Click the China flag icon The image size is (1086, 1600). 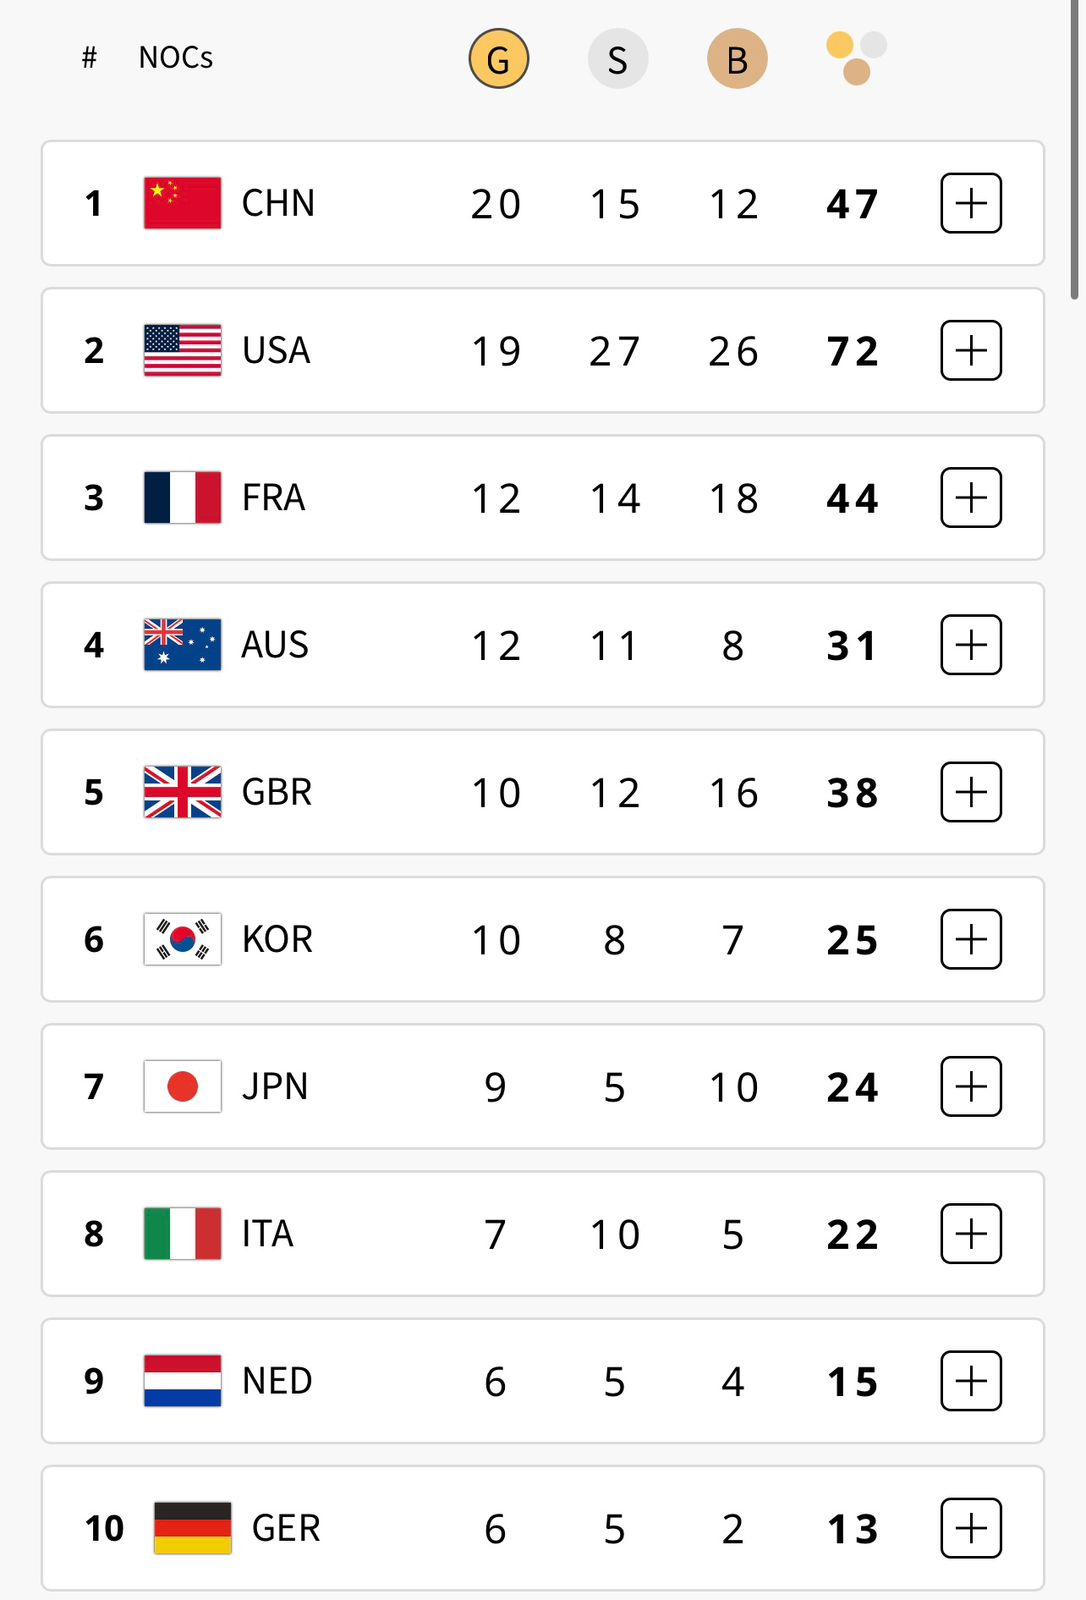coord(182,203)
